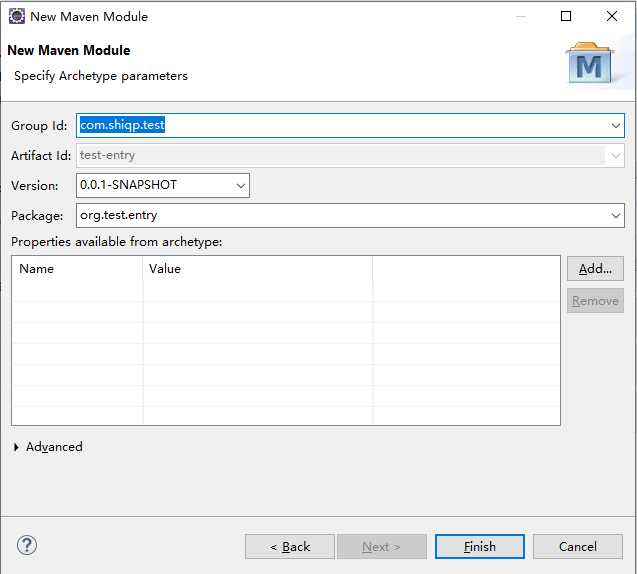Go back with the Back button

[290, 546]
